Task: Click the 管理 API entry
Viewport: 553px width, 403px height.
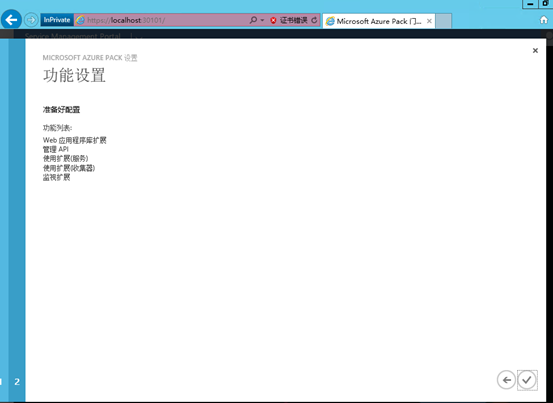Action: pyautogui.click(x=56, y=149)
